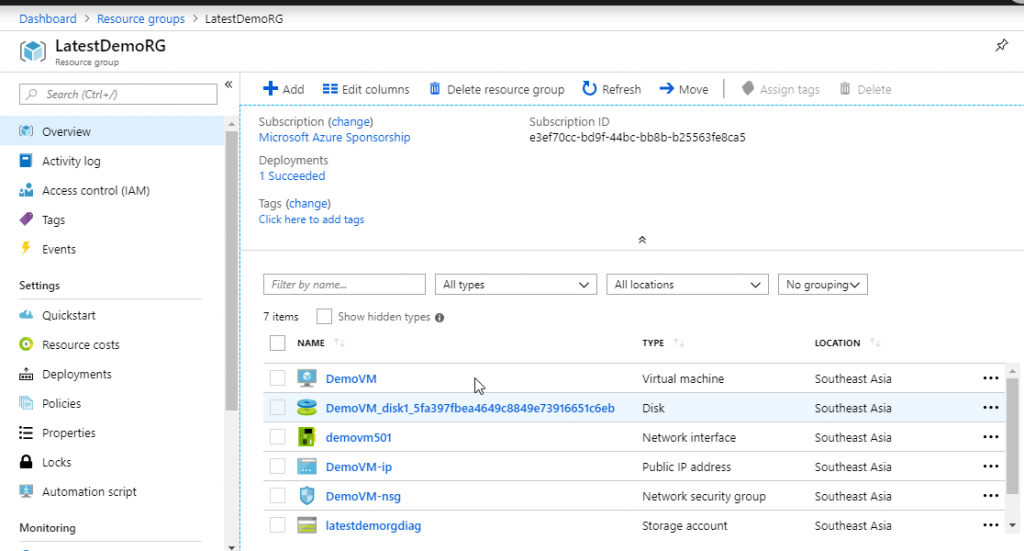Click the Add plus icon
Screen dimensions: 1024x551
point(270,89)
